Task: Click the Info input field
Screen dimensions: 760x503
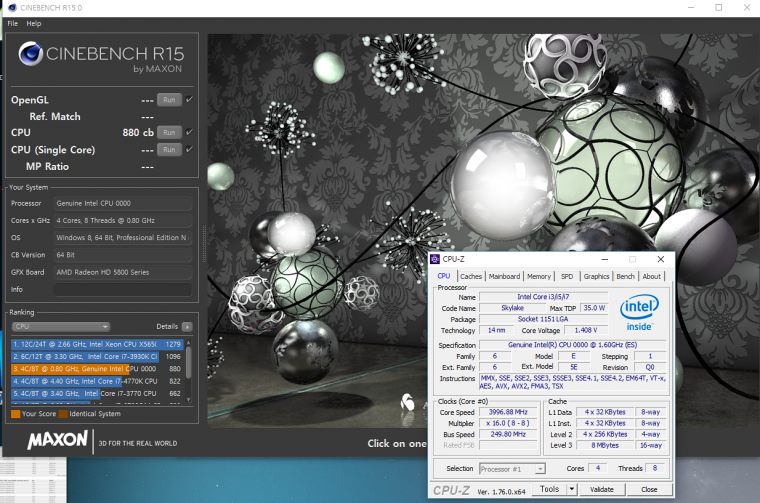Action: click(123, 289)
